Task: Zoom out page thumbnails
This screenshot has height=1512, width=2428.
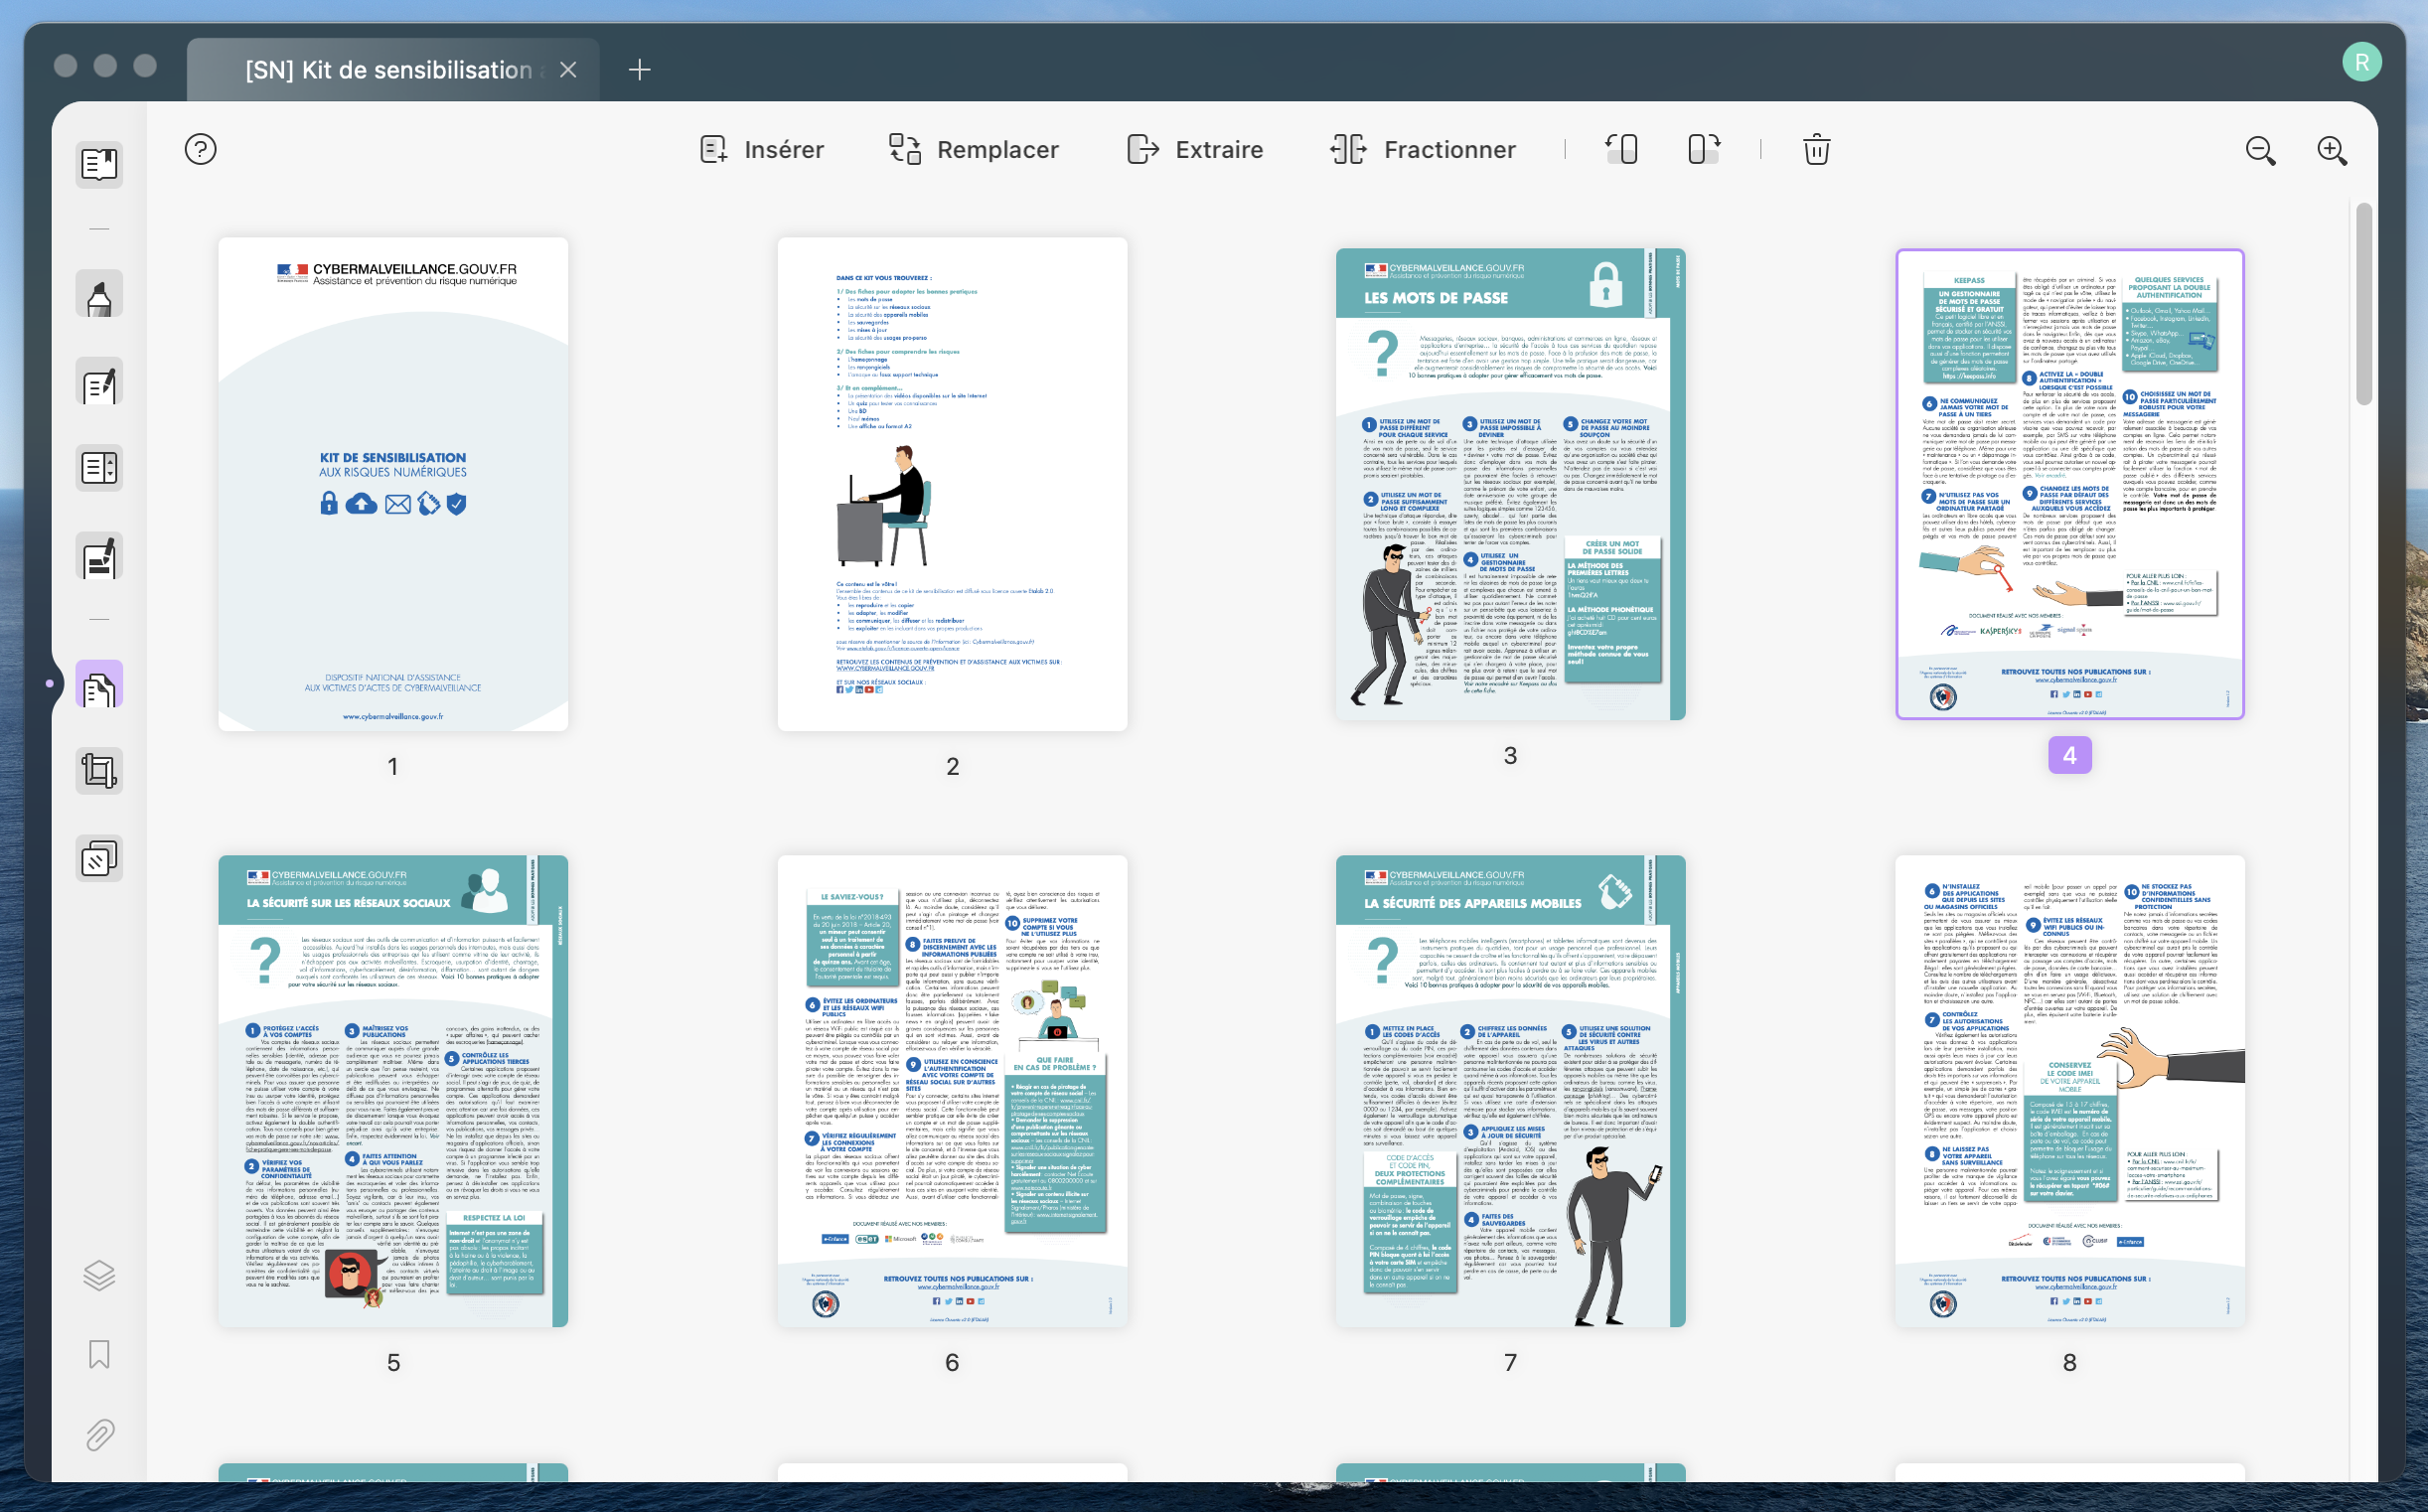Action: 2260,151
